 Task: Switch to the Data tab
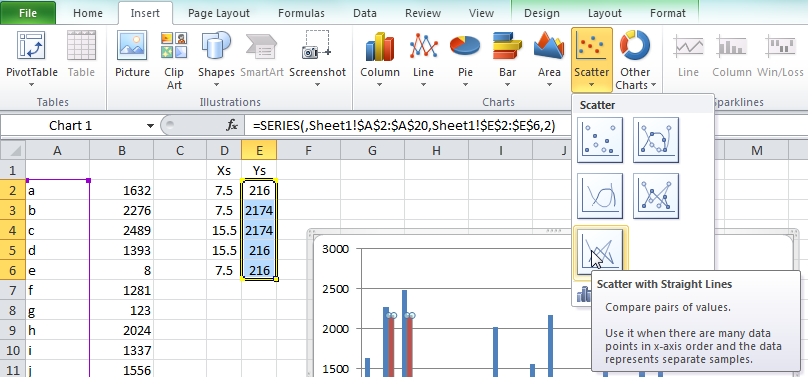click(364, 13)
